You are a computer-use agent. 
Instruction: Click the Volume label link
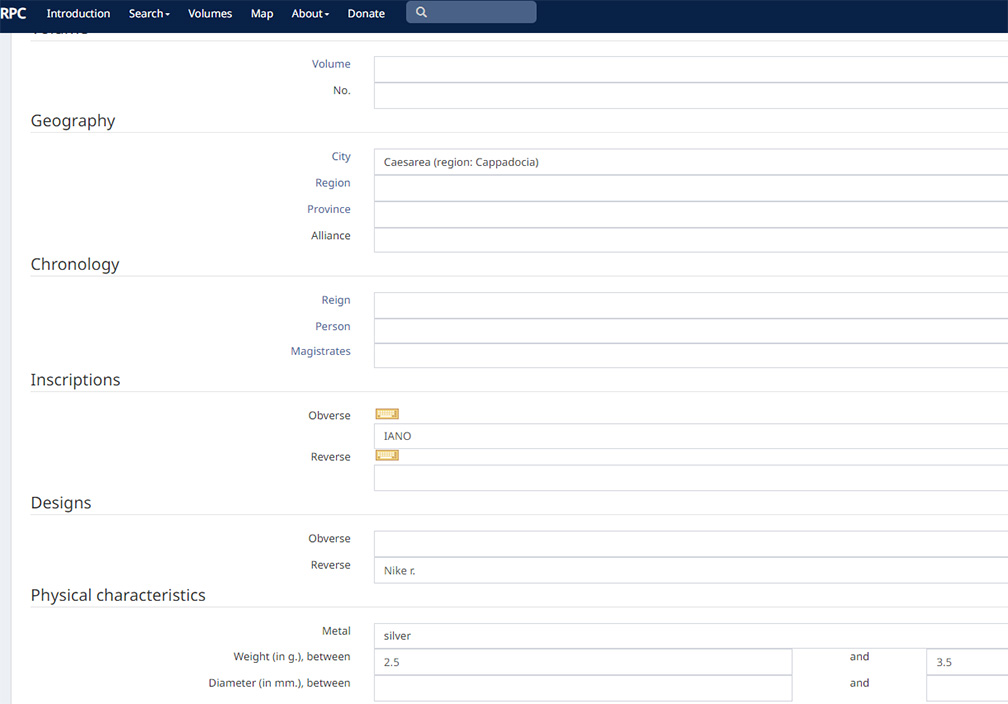[331, 64]
